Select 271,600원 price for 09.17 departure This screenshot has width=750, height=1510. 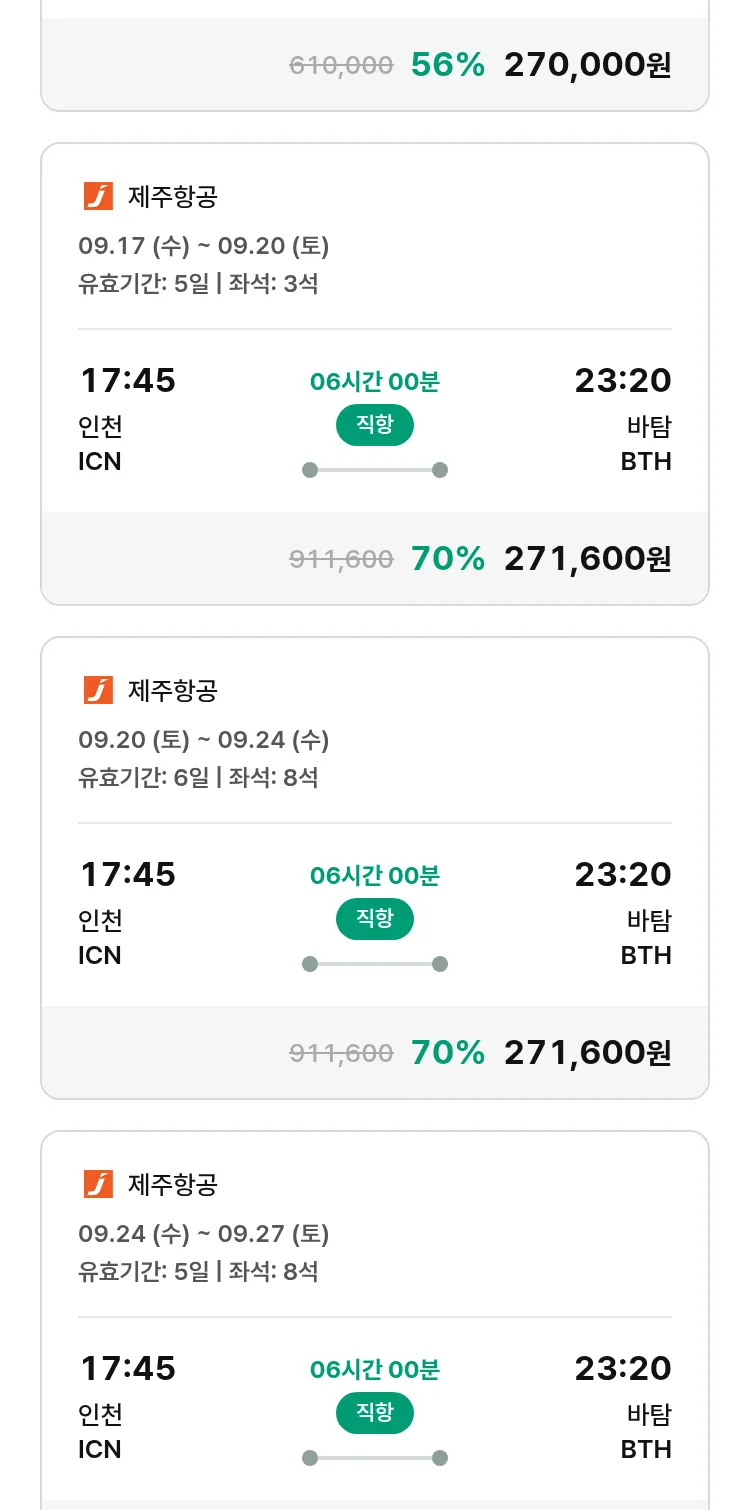click(x=587, y=559)
